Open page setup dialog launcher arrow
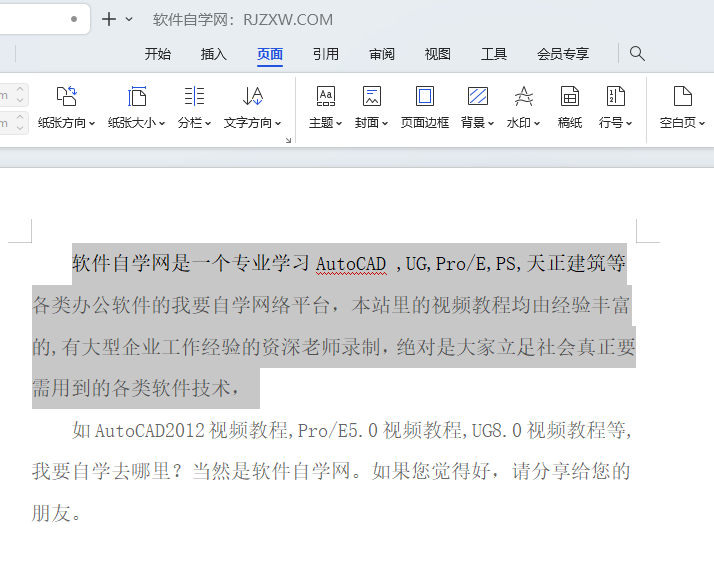The height and width of the screenshot is (582, 714). (288, 140)
